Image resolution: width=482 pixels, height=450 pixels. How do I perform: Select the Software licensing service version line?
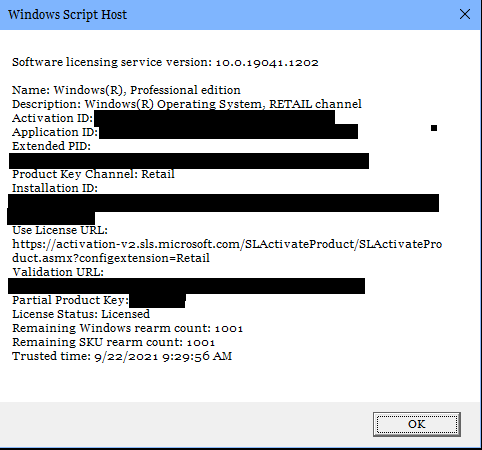[165, 62]
